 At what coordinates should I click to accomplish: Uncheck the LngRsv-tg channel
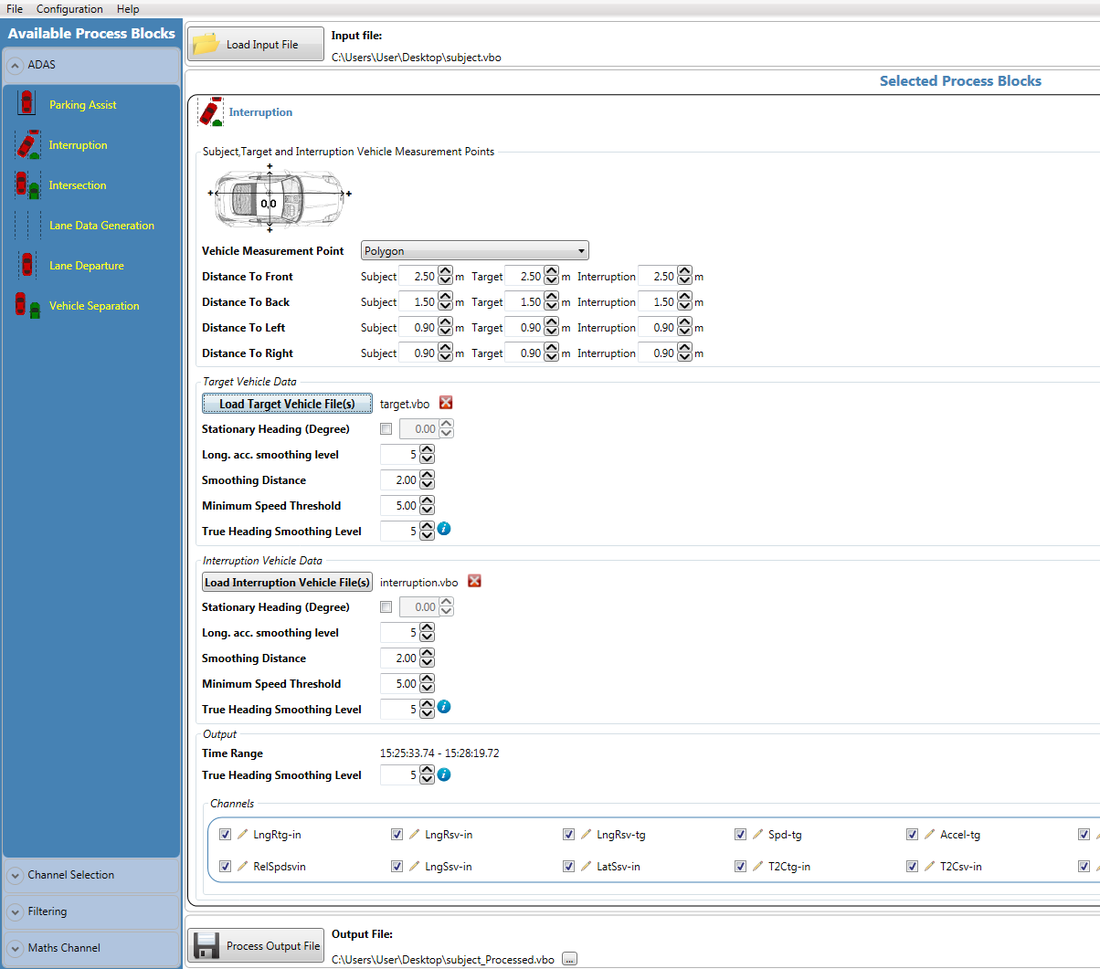[x=569, y=834]
